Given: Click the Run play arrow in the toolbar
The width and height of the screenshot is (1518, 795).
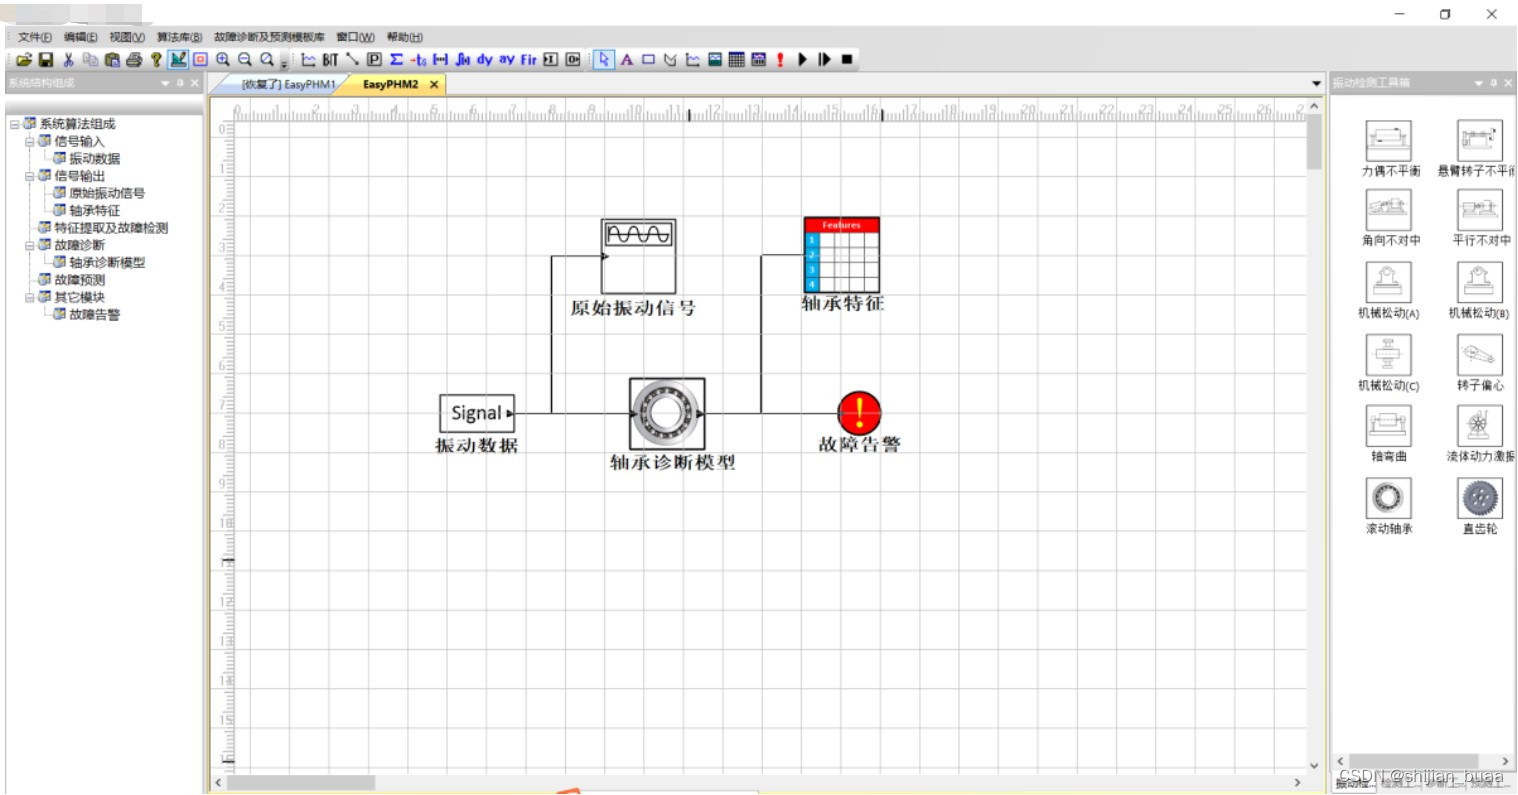Looking at the screenshot, I should tap(803, 60).
